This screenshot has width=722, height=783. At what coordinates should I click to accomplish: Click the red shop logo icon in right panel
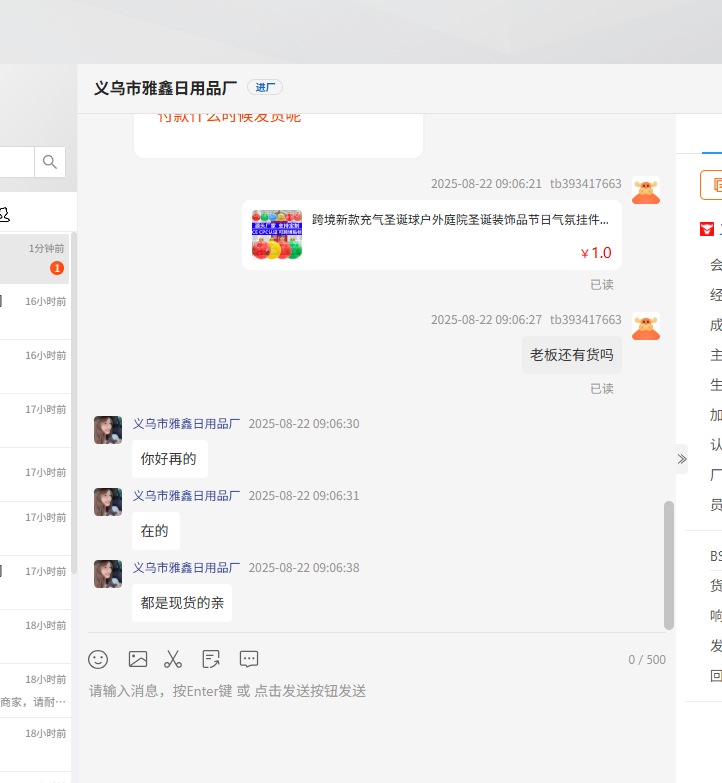pos(707,229)
